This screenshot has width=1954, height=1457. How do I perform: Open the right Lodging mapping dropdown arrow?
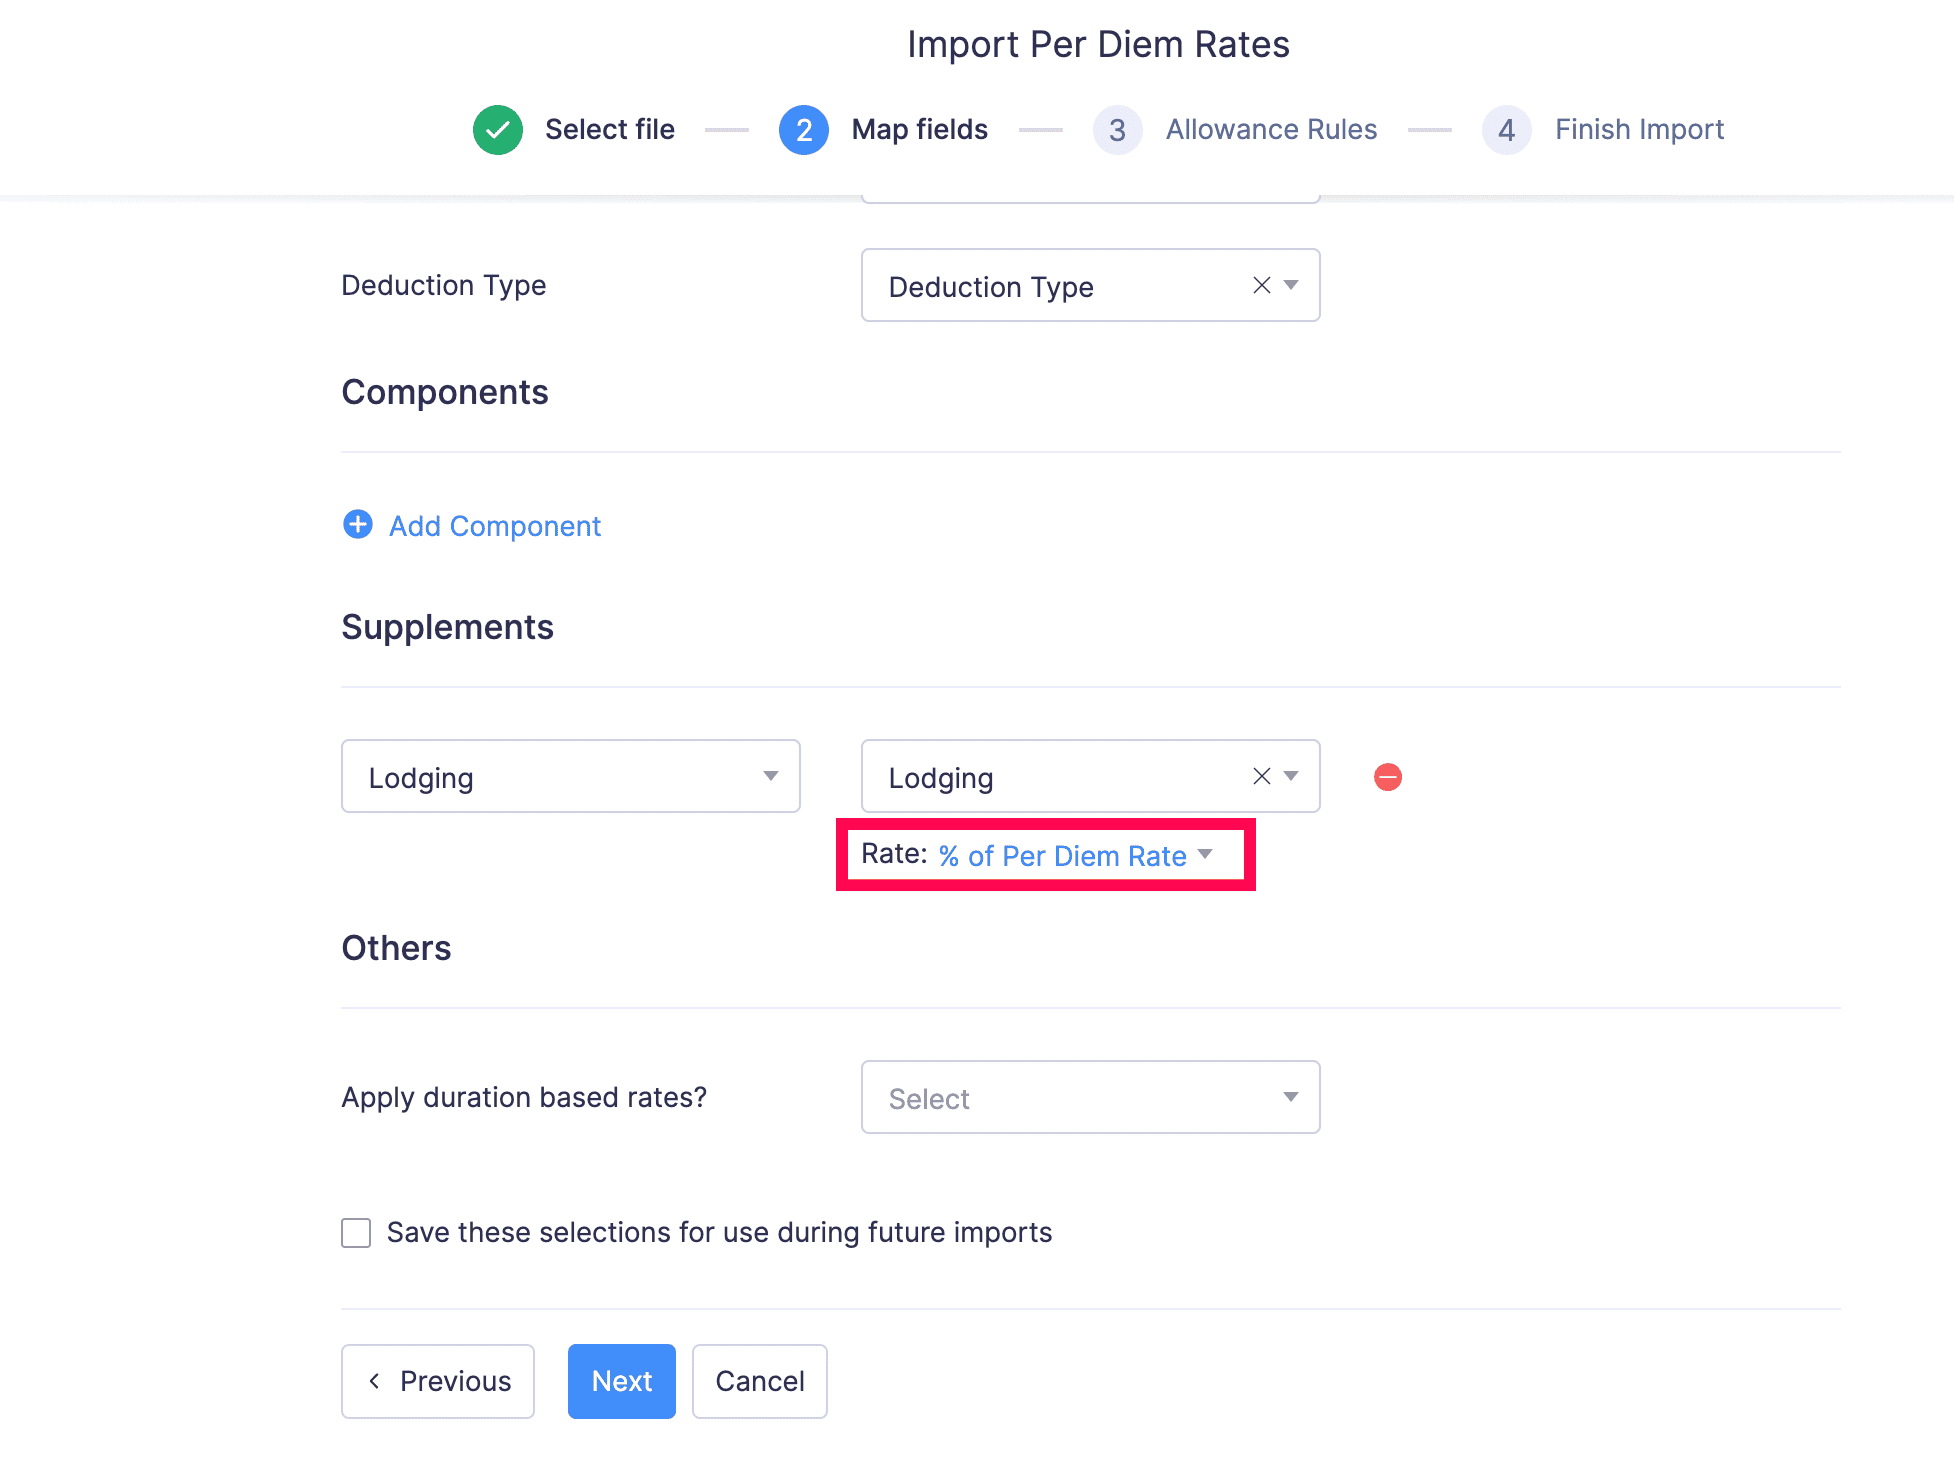point(1291,776)
